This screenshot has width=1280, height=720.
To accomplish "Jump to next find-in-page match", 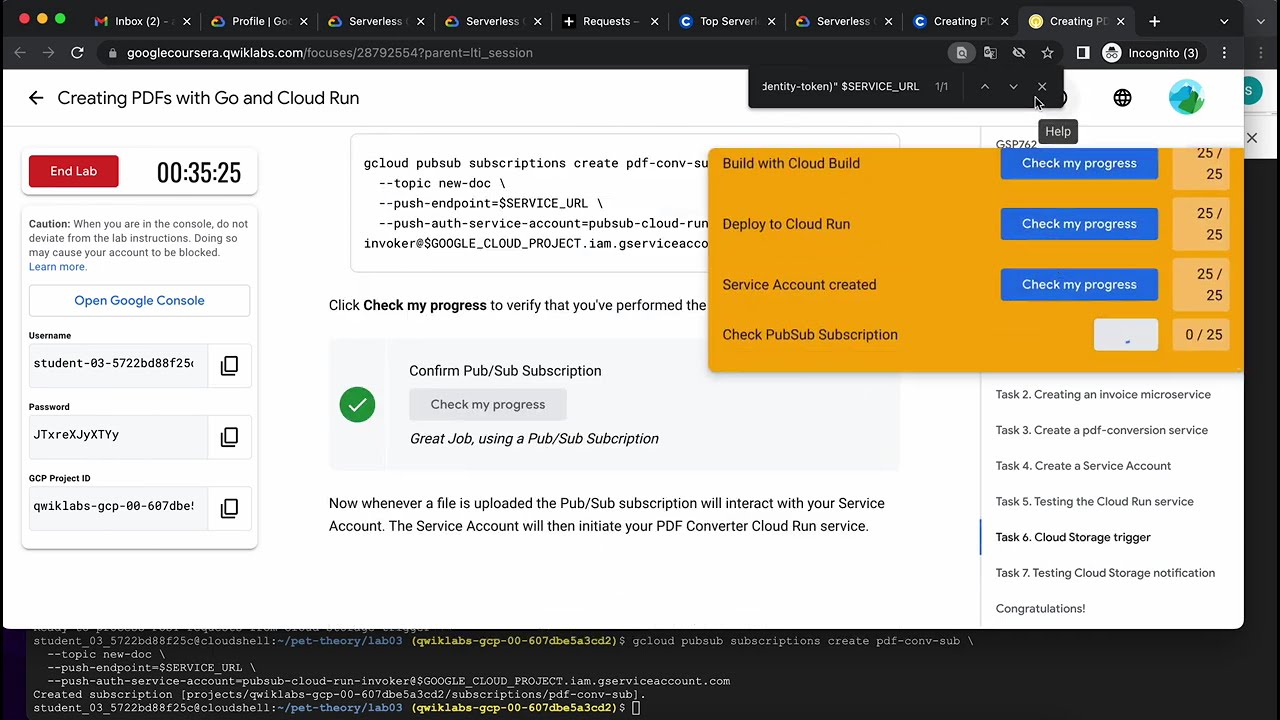I will [x=1013, y=87].
